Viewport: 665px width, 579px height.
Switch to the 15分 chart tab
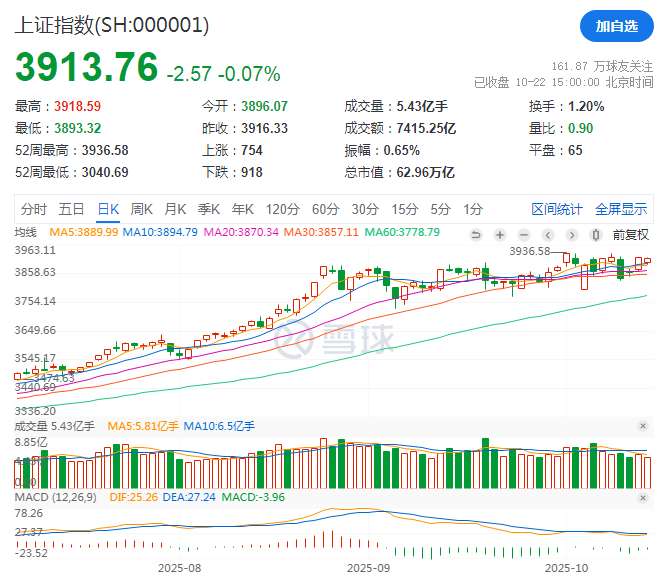coord(405,209)
